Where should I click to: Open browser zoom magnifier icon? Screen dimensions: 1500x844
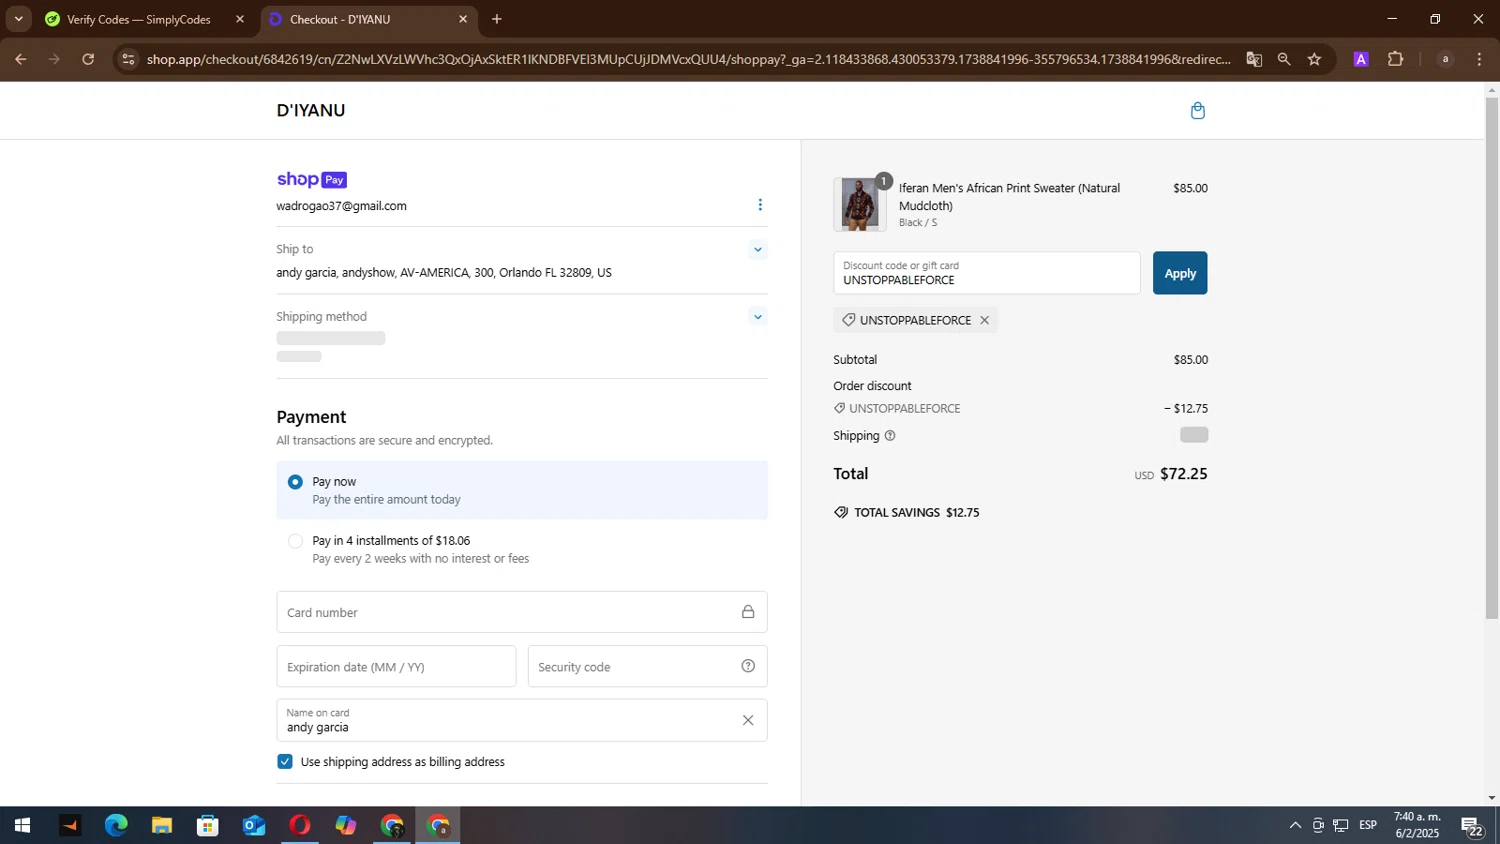pyautogui.click(x=1284, y=59)
